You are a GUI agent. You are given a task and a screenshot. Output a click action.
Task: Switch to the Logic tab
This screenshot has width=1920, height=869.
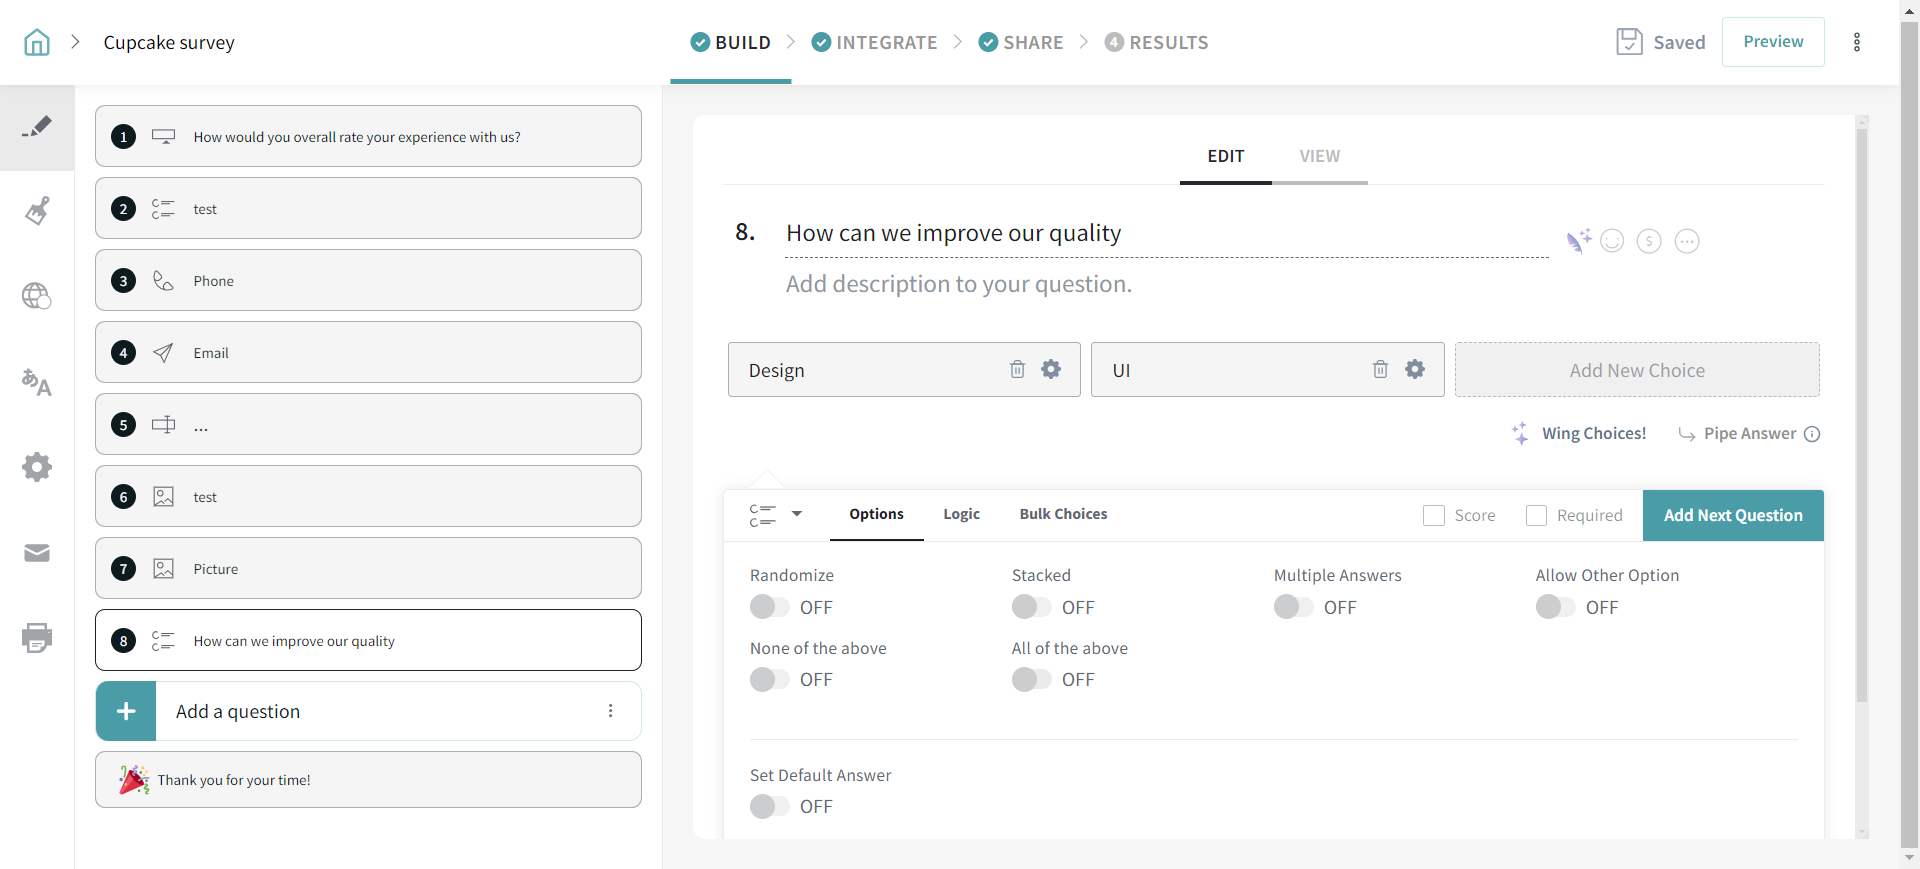[961, 514]
